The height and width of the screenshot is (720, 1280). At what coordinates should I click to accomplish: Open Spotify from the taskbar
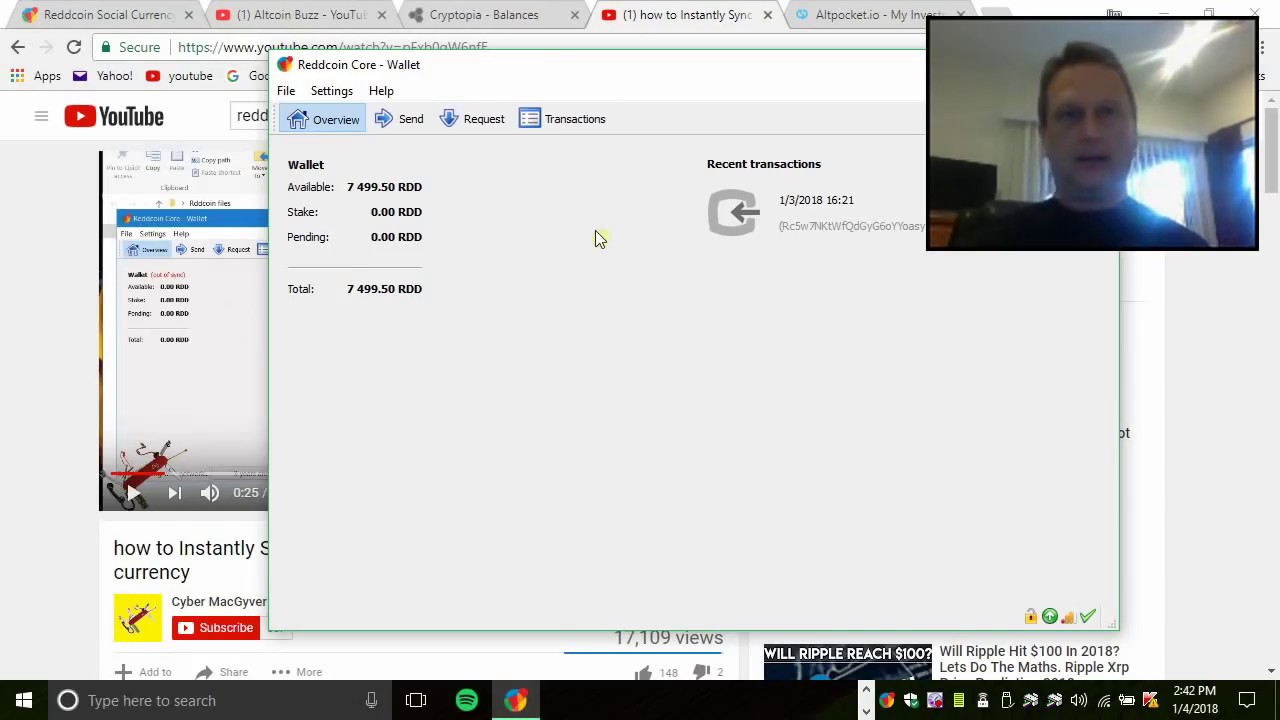[467, 700]
